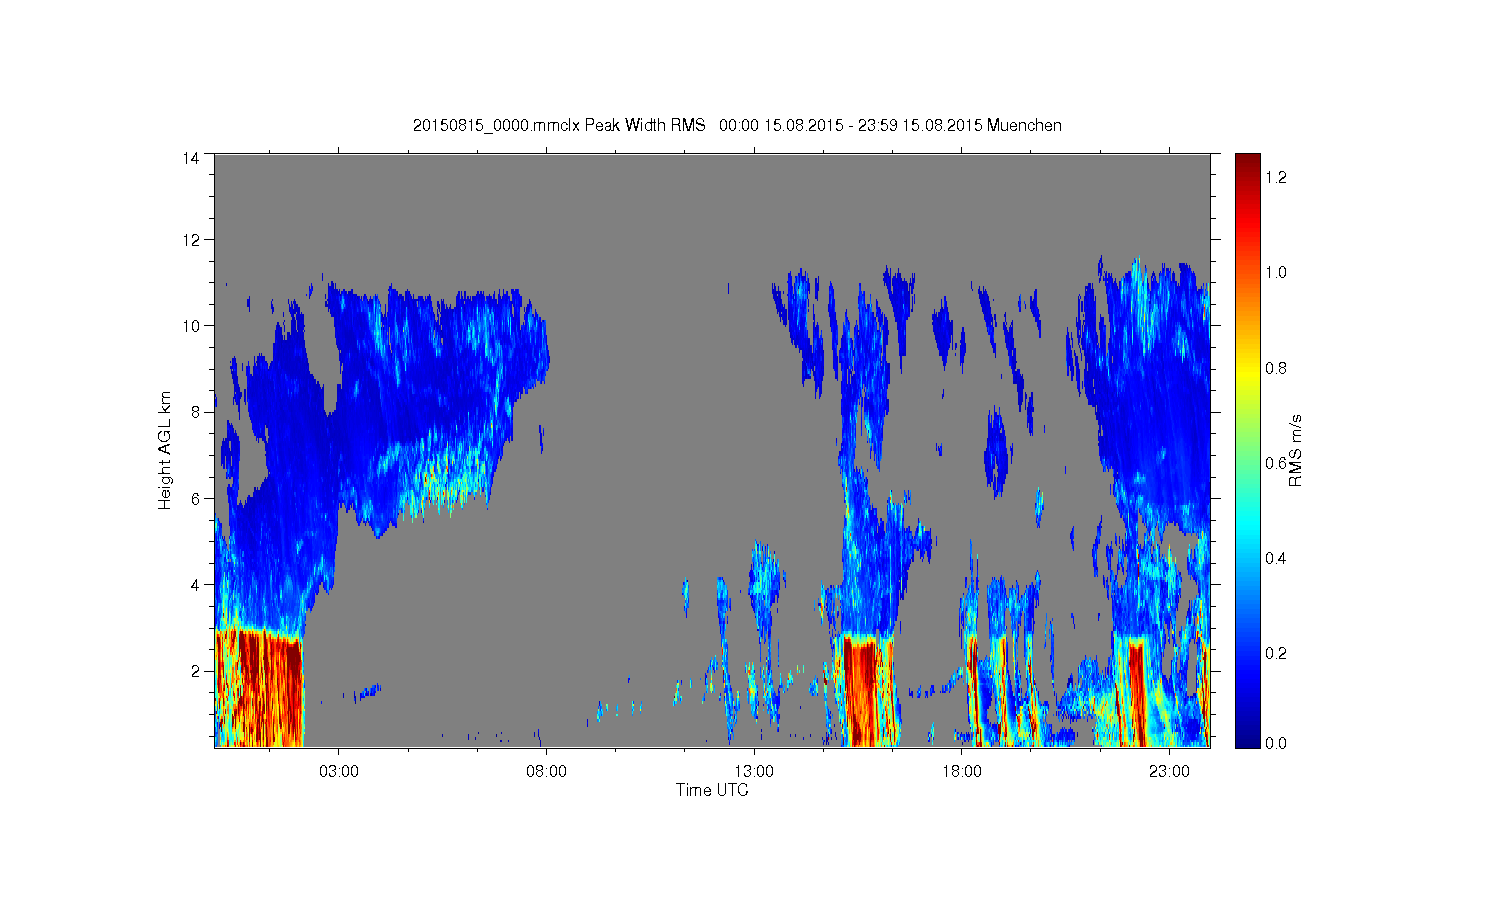Click the yellow band of the colorbar

pyautogui.click(x=1247, y=375)
